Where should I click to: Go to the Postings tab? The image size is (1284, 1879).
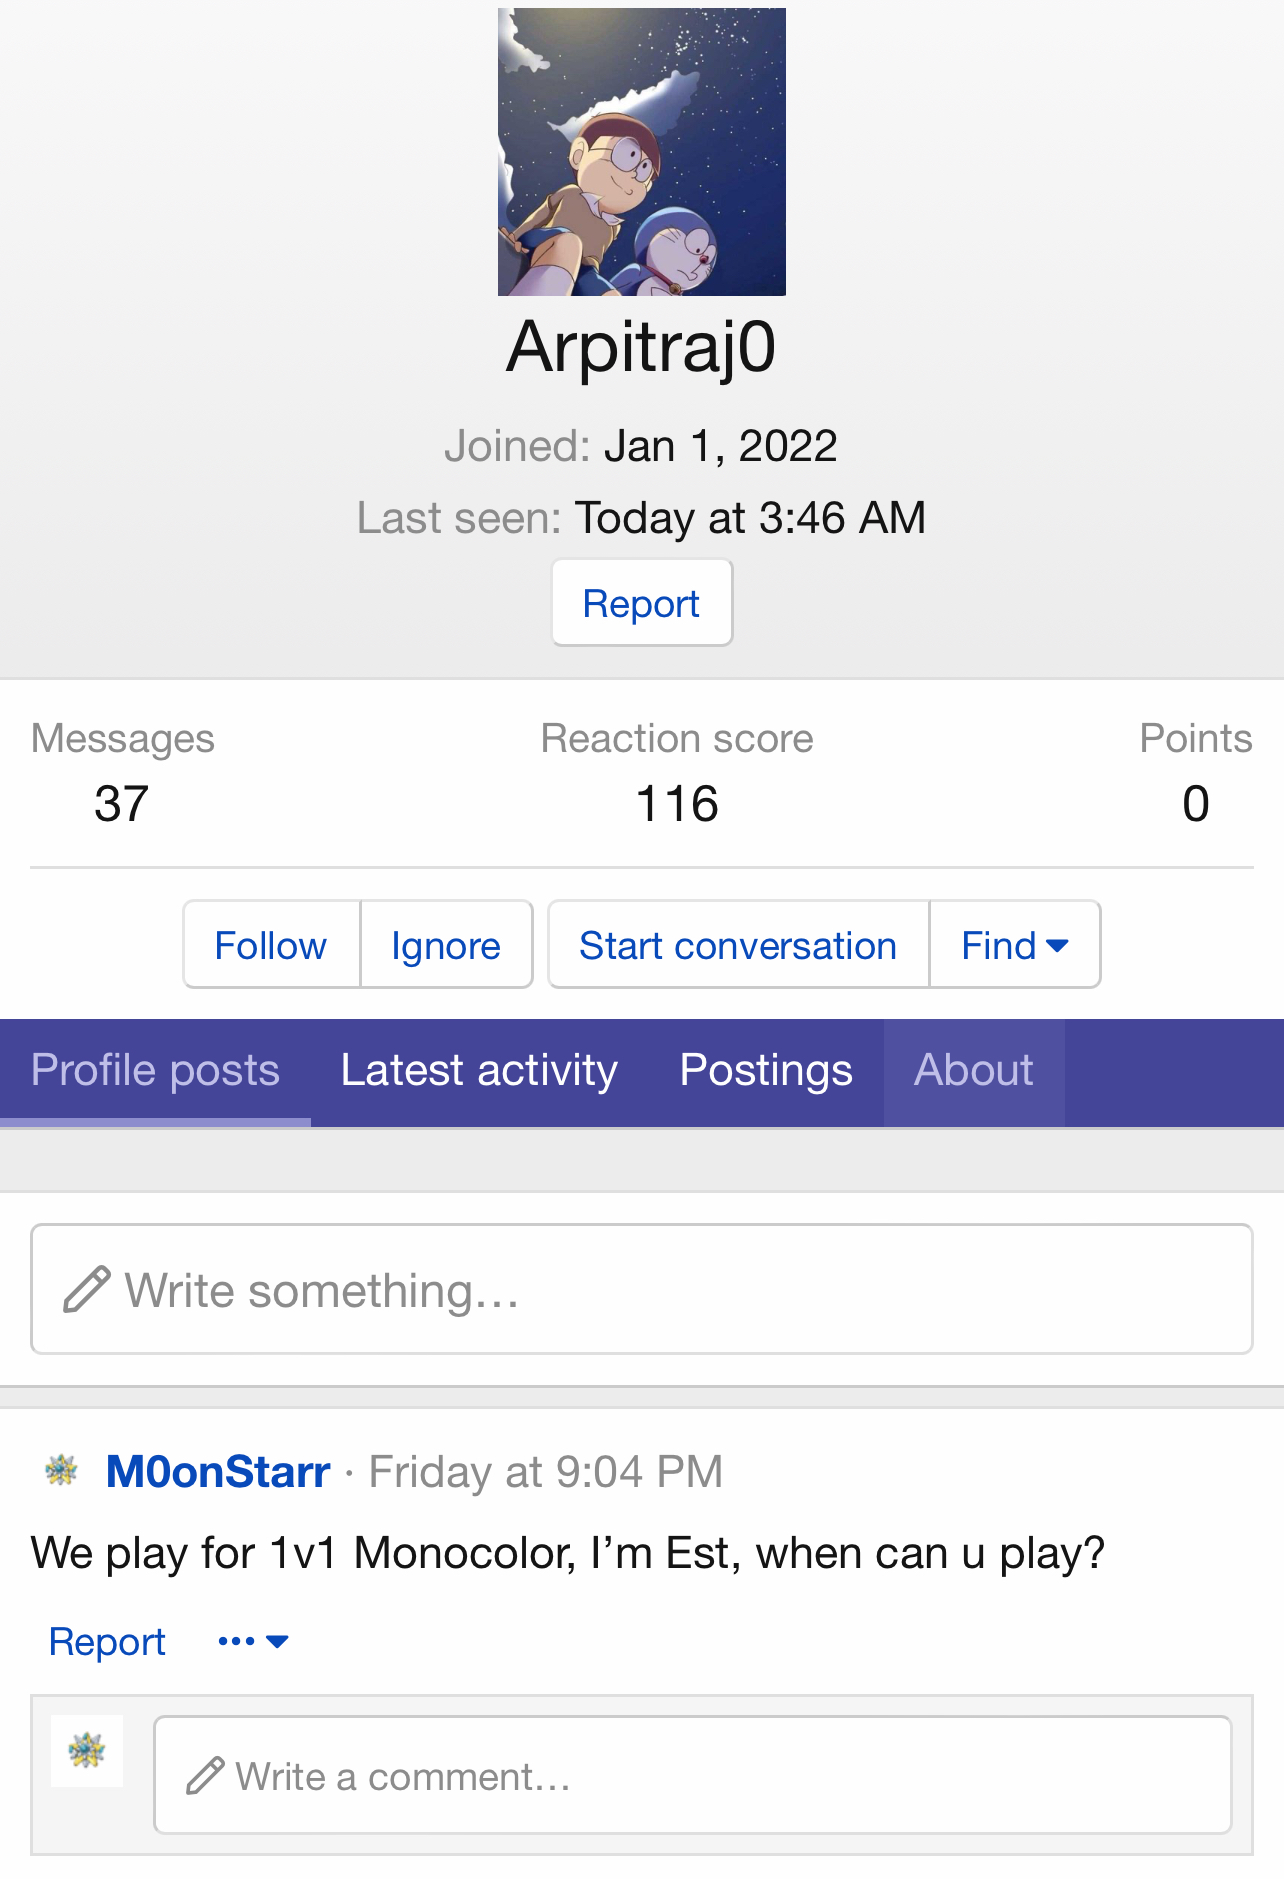(766, 1071)
